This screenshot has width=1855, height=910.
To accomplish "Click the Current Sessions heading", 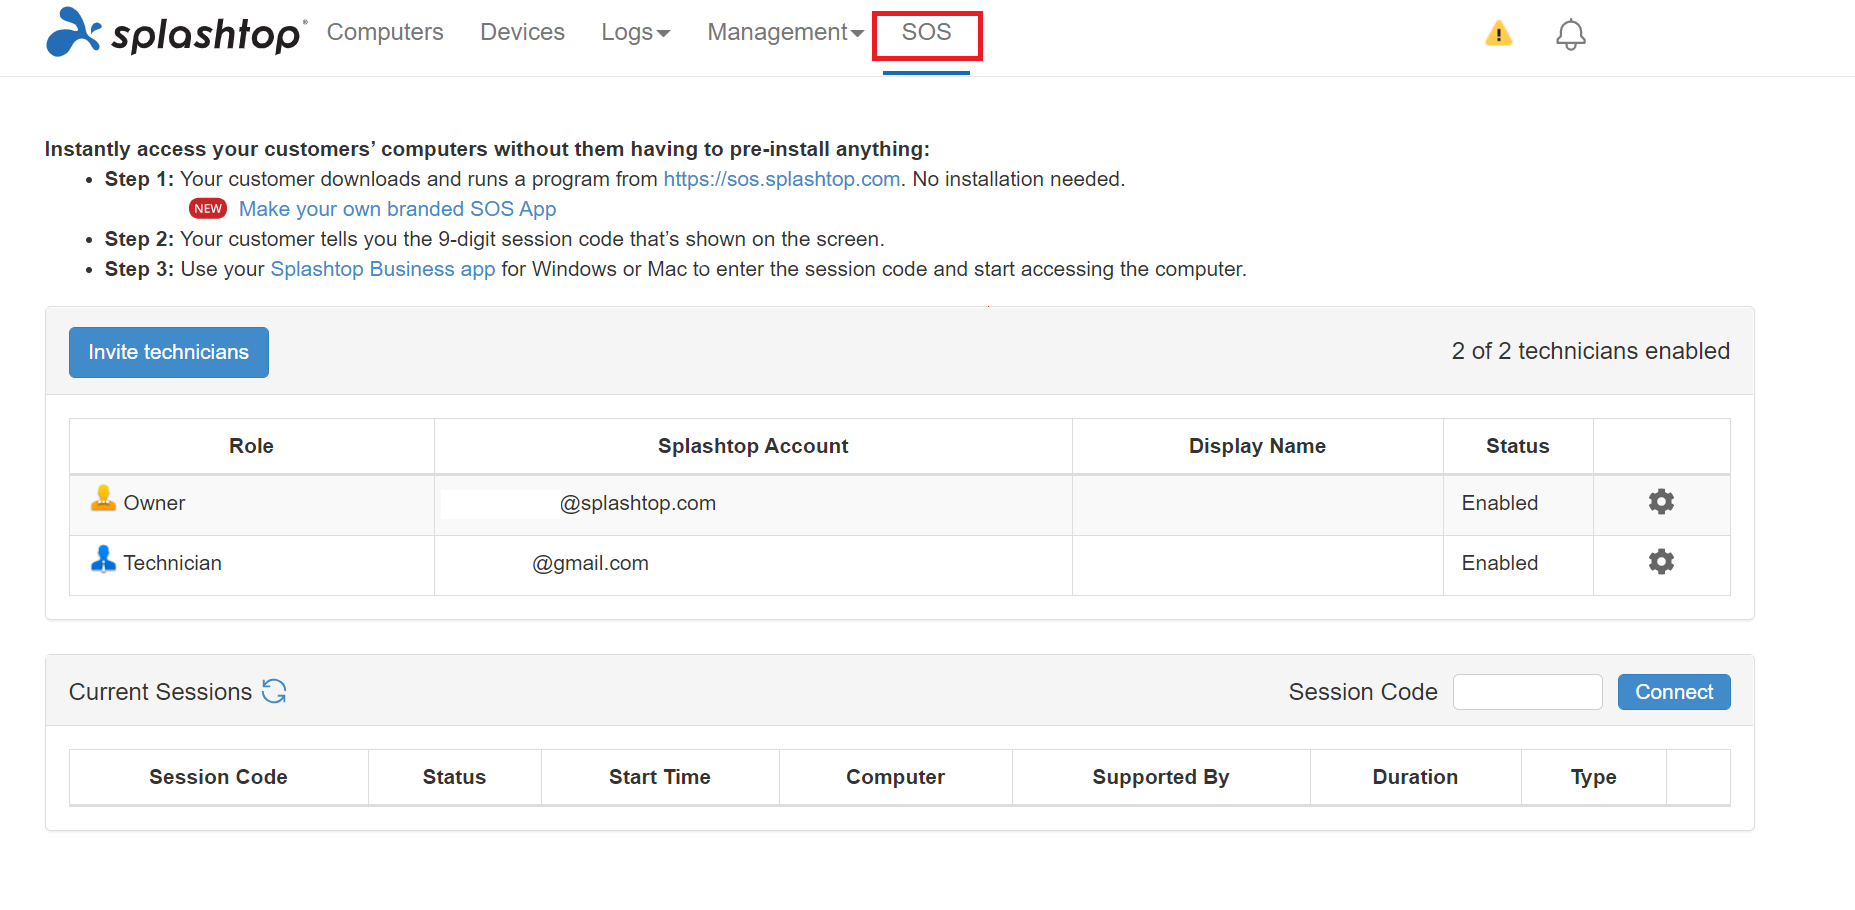I will [160, 692].
